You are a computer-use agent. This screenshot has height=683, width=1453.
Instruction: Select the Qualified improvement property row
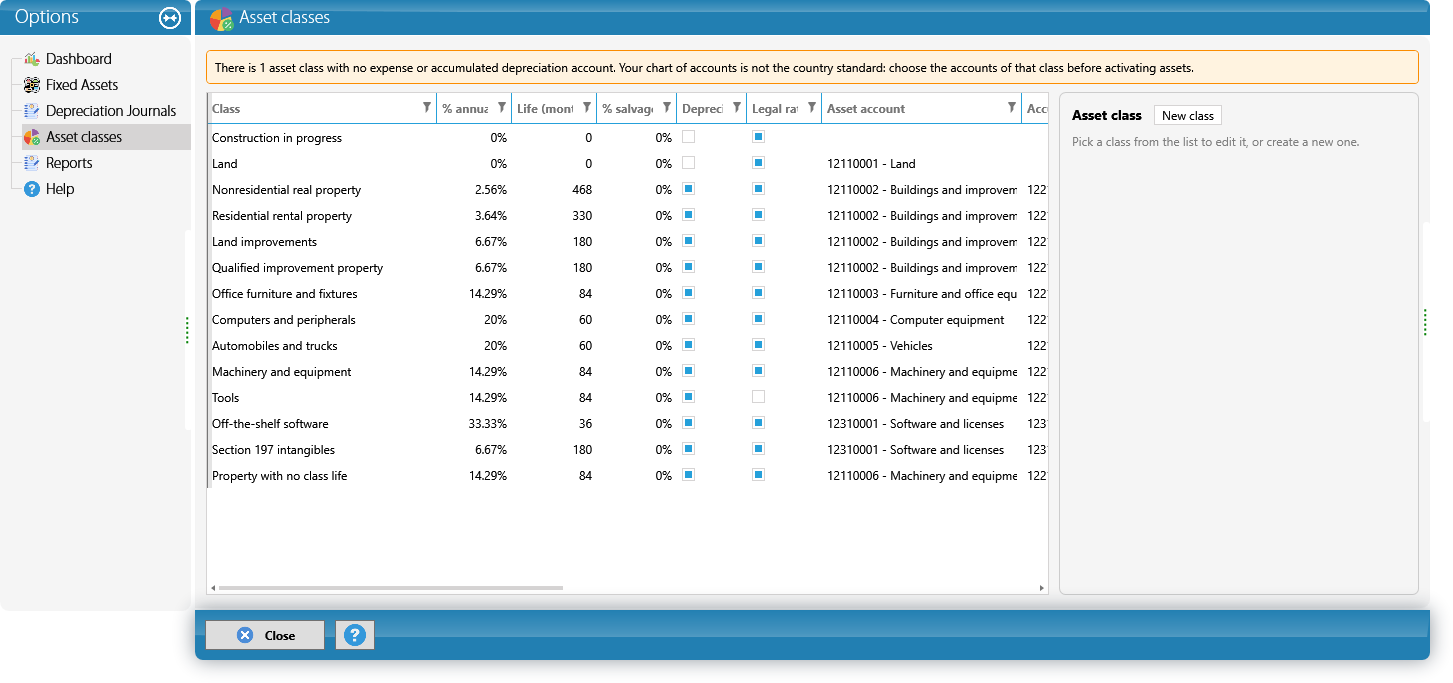(x=628, y=267)
